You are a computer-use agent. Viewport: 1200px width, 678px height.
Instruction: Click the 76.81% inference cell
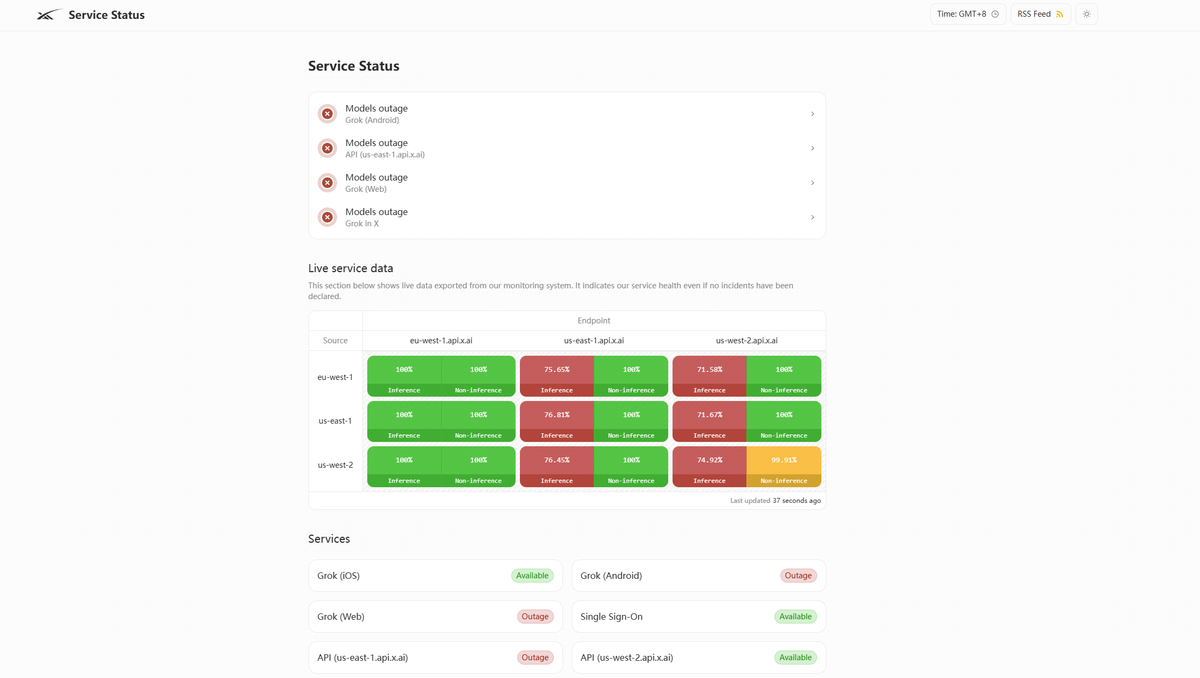point(557,421)
